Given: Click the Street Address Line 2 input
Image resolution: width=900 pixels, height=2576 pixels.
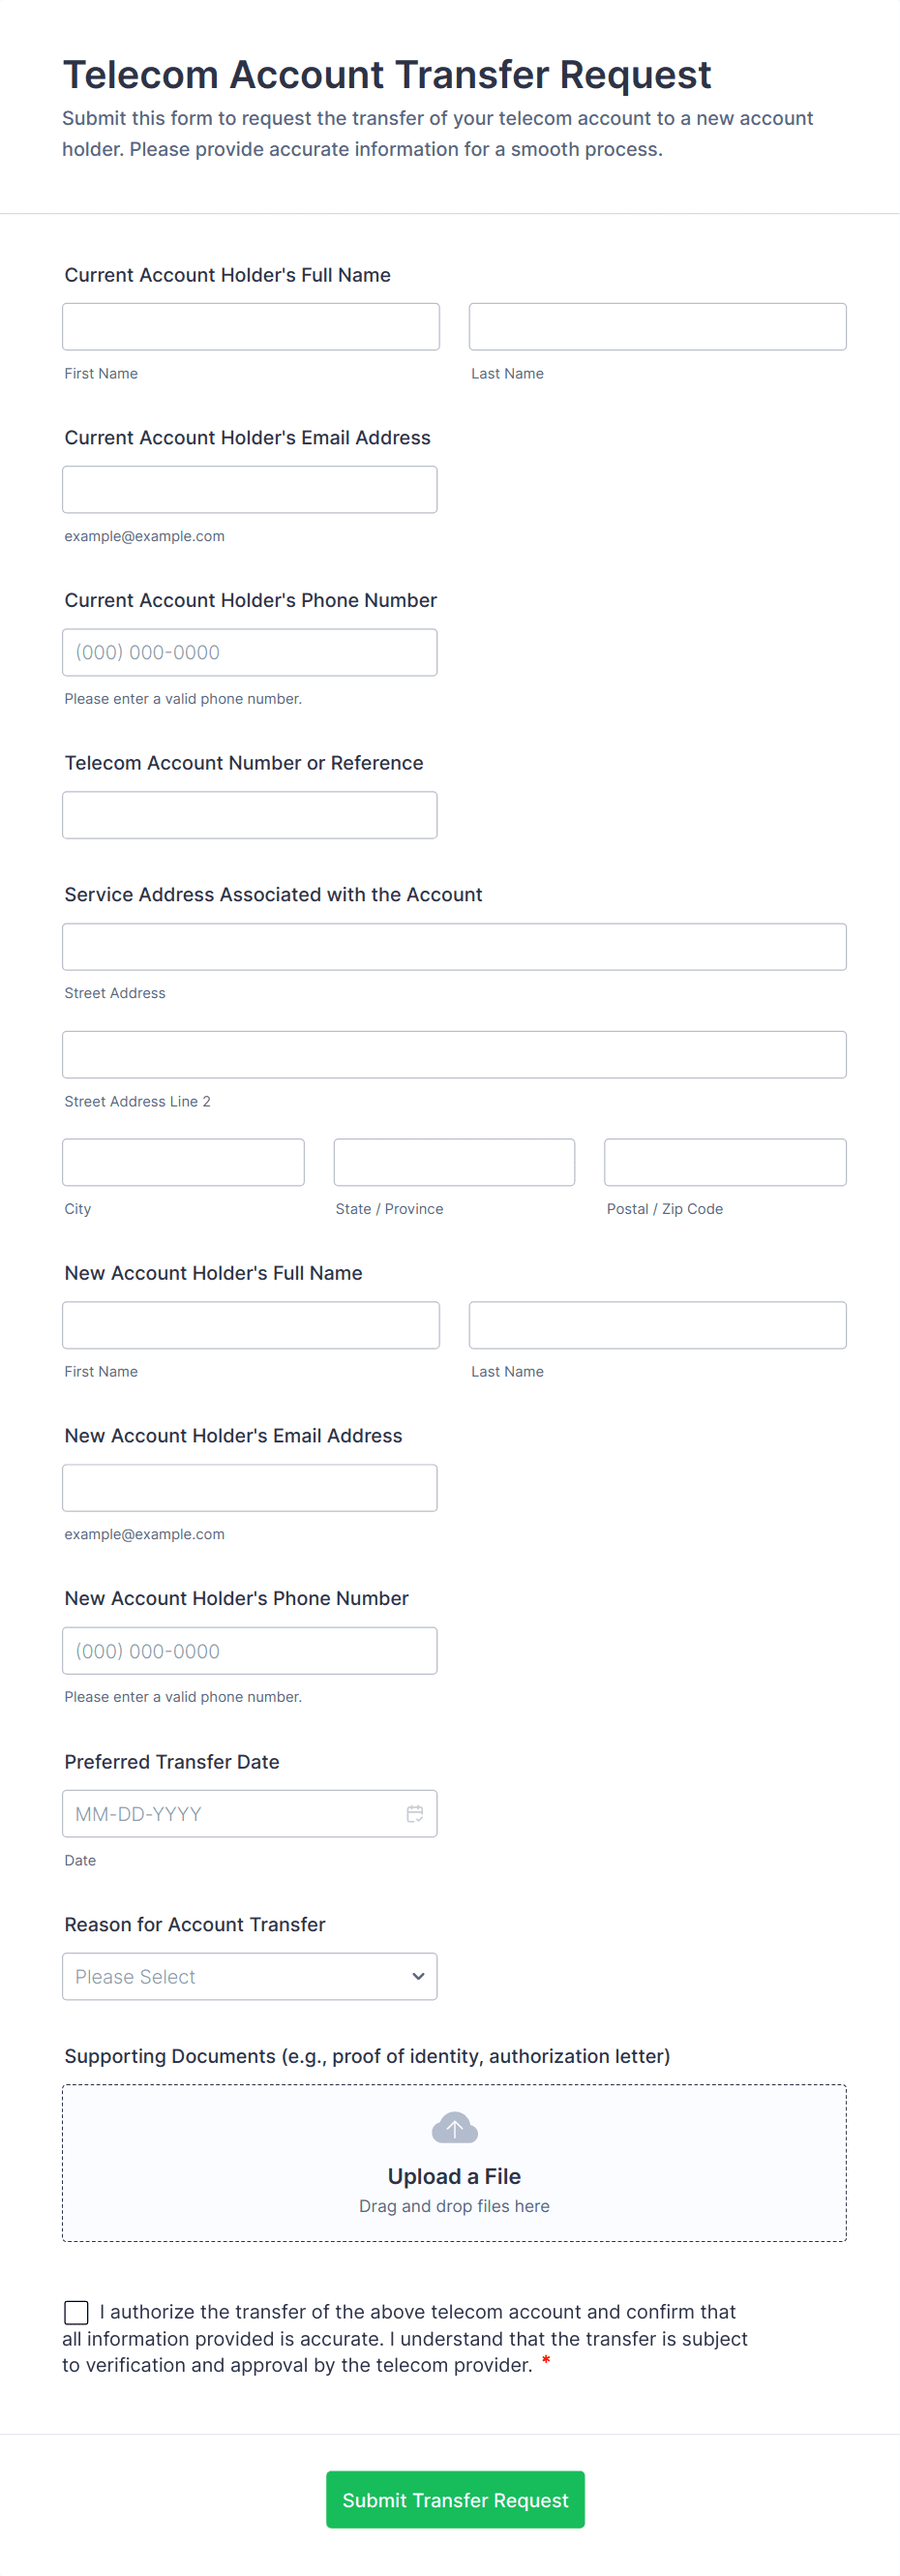Looking at the screenshot, I should [454, 1055].
